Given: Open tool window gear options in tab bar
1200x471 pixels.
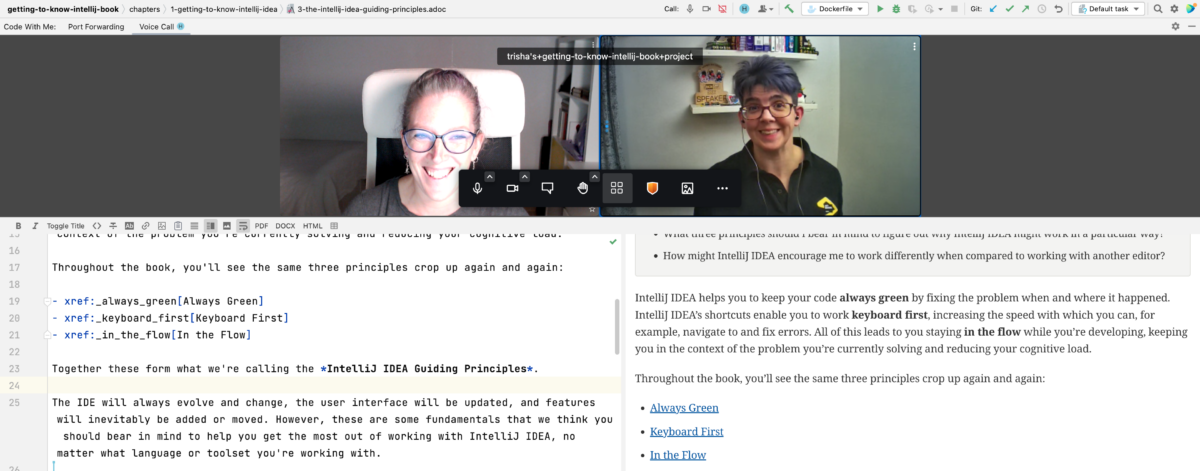Looking at the screenshot, I should coord(1176,26).
